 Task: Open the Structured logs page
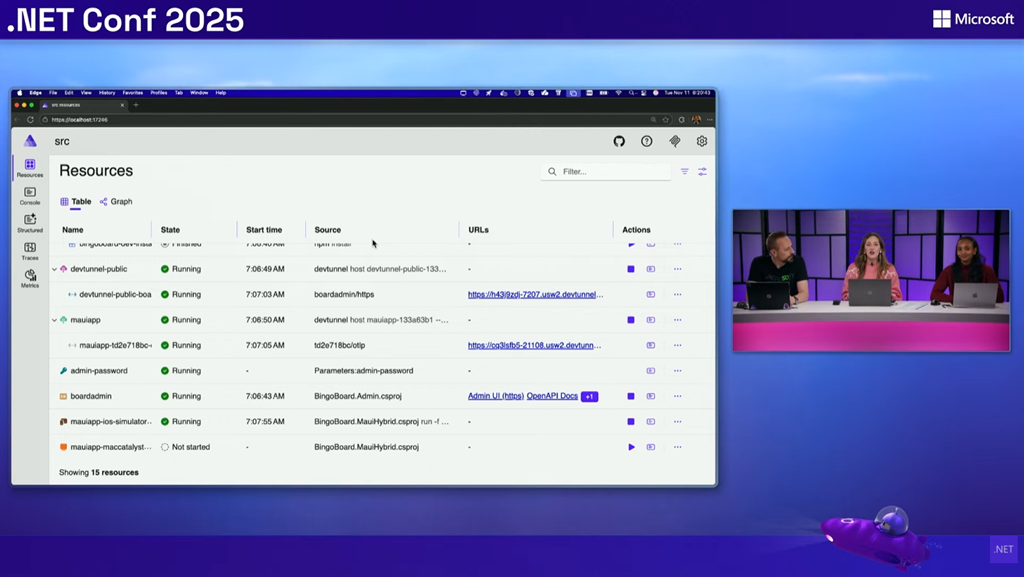30,223
